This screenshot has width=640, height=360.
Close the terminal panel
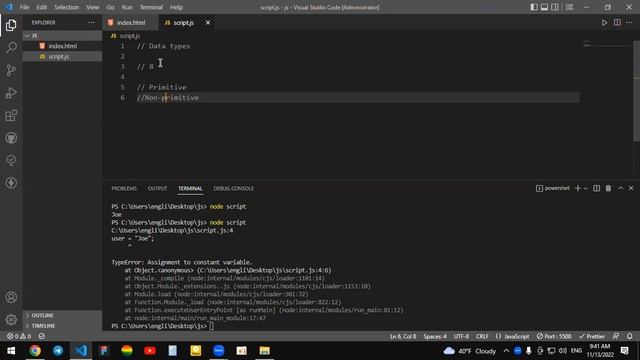[x=631, y=188]
